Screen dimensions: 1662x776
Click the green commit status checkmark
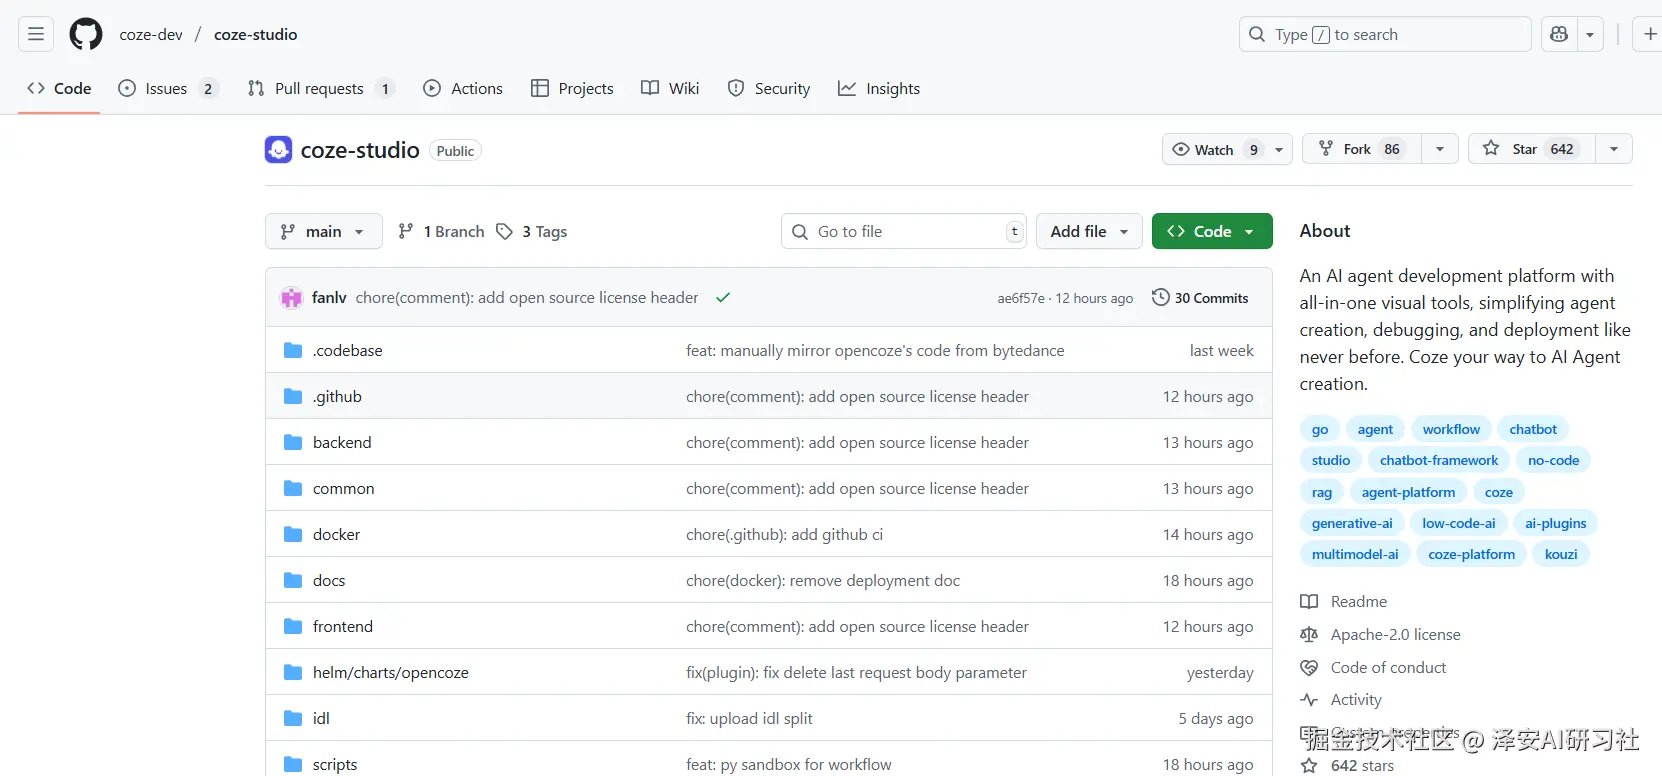point(723,298)
